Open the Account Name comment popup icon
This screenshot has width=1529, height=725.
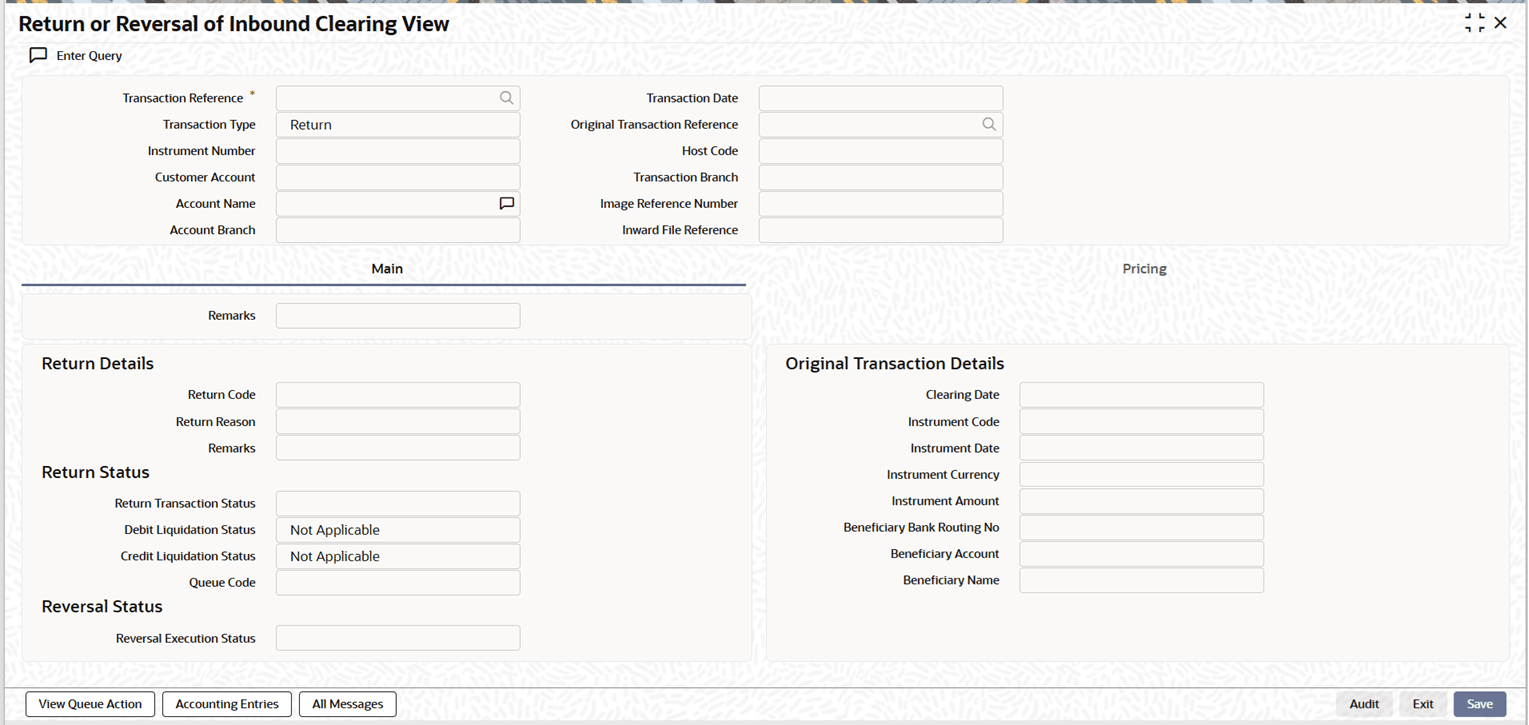pyautogui.click(x=507, y=204)
